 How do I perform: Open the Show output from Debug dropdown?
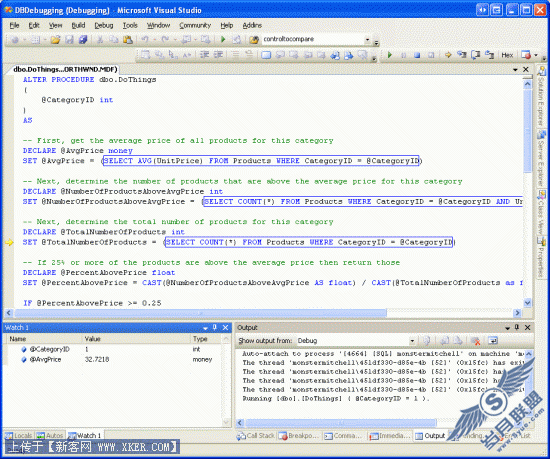coord(412,341)
